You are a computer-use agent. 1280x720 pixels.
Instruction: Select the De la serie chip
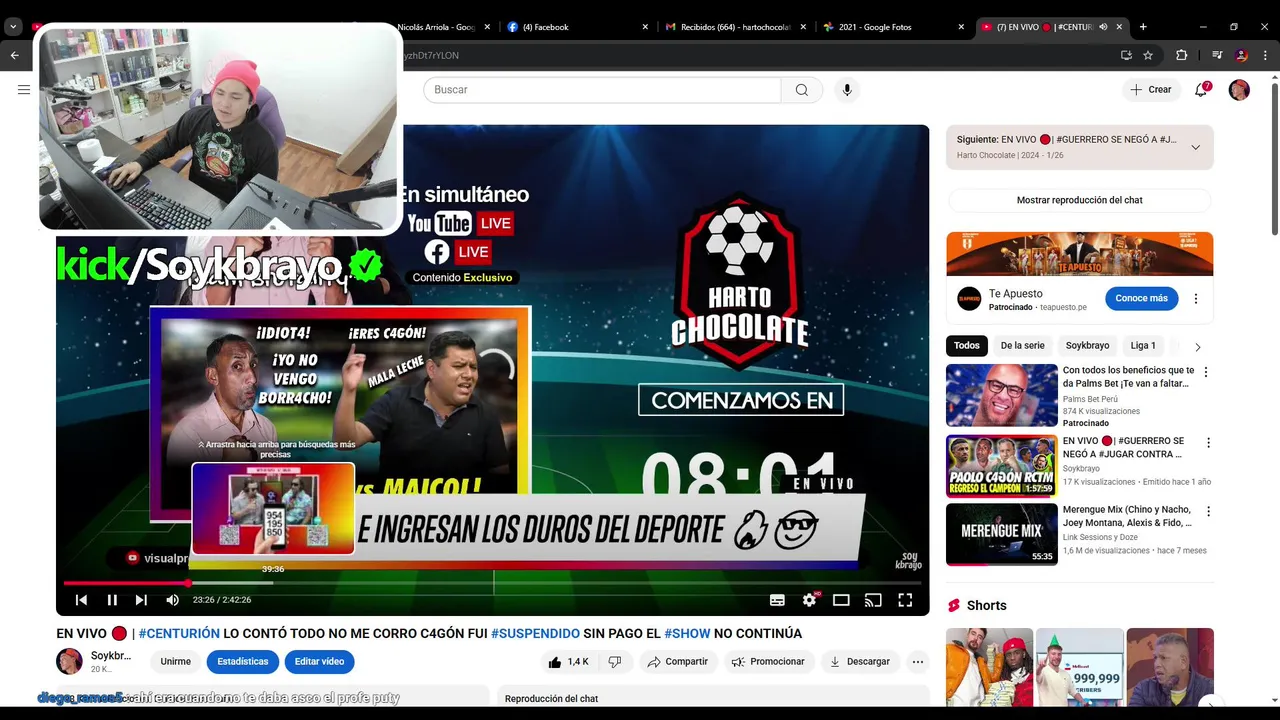(1022, 346)
